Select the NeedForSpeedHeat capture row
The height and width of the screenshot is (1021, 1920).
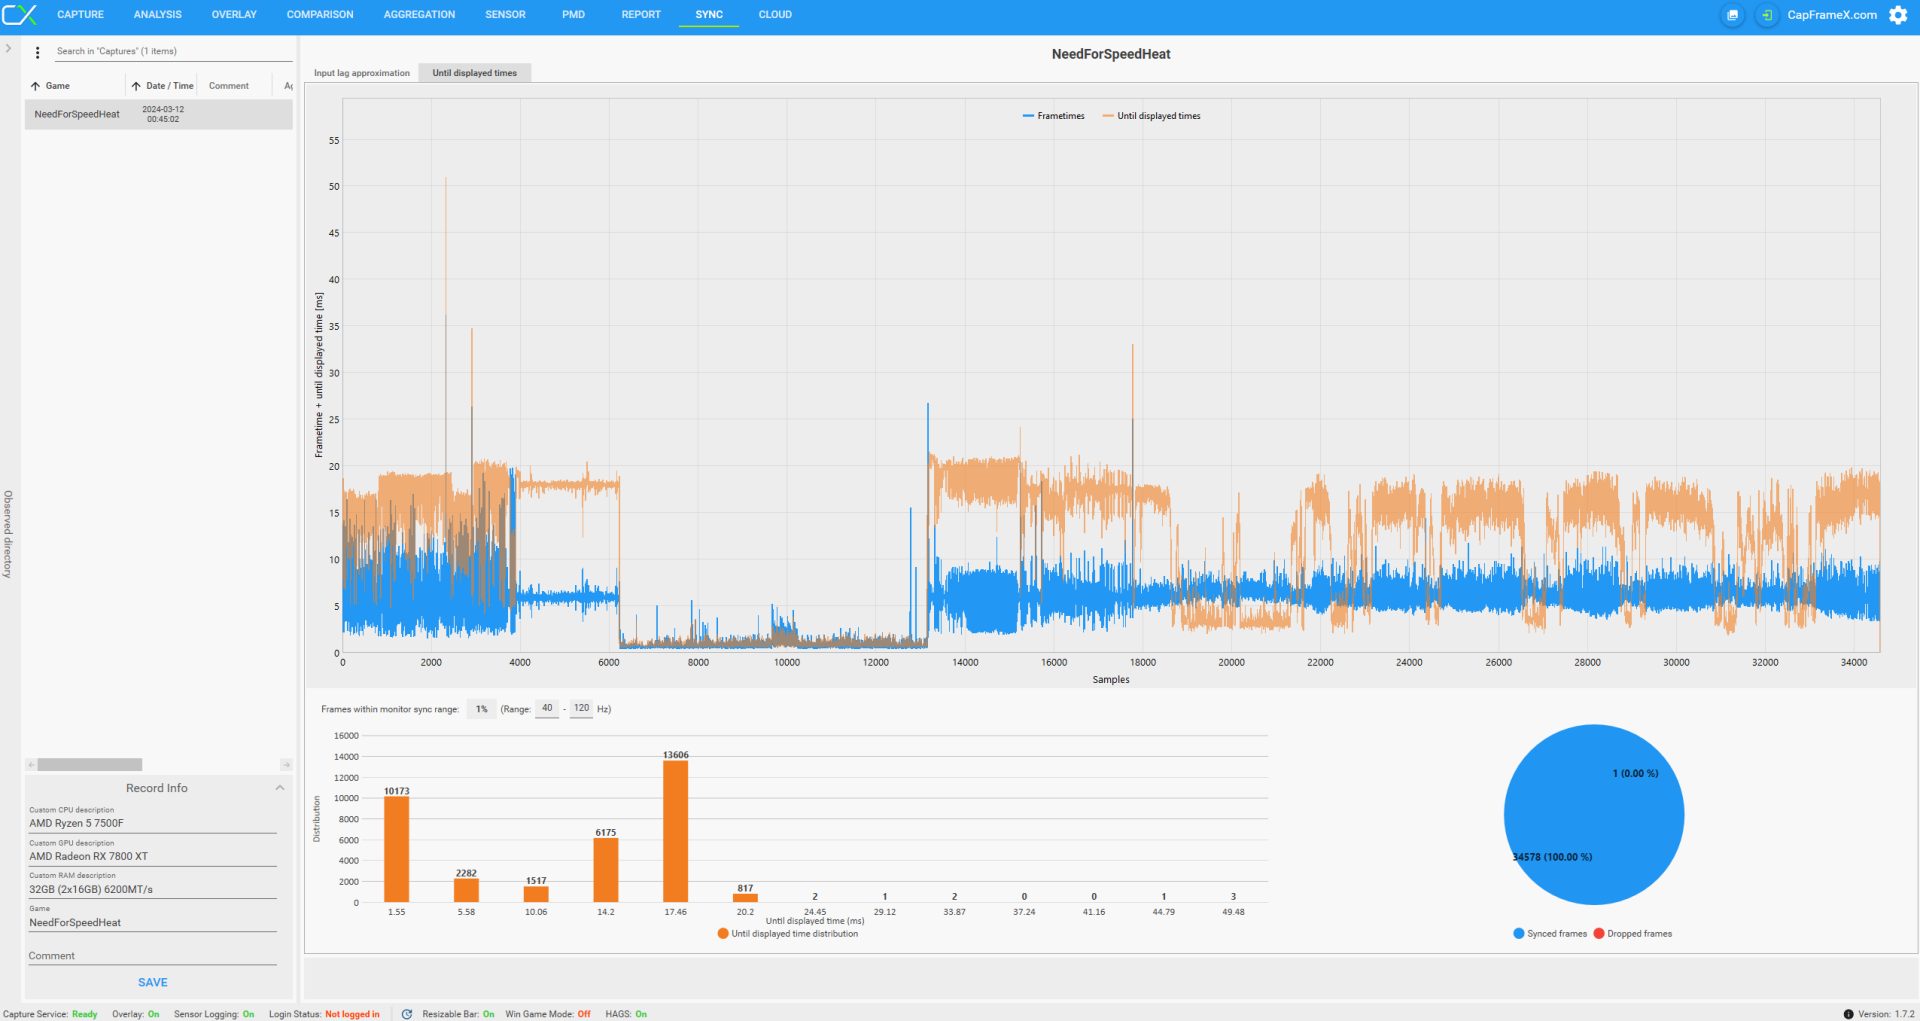pyautogui.click(x=159, y=115)
